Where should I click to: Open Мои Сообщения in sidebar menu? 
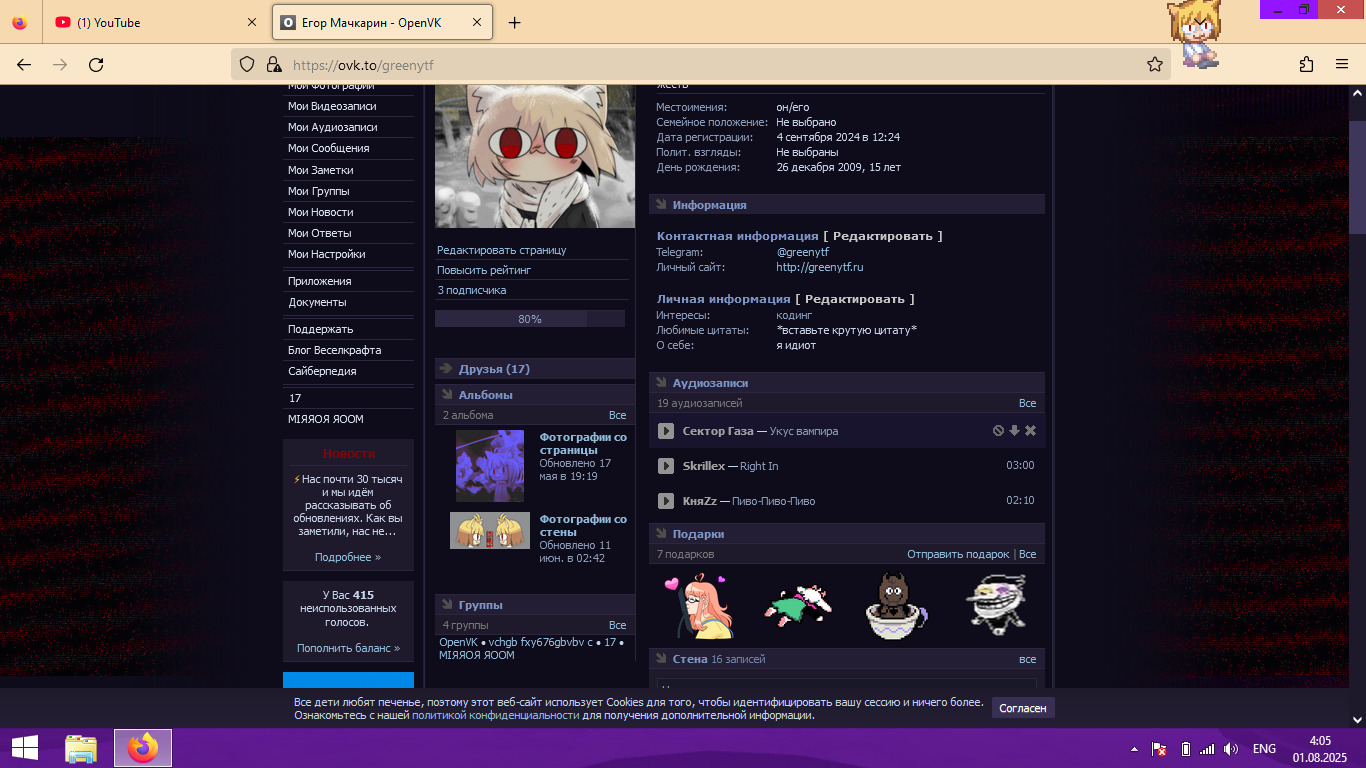[x=328, y=148]
